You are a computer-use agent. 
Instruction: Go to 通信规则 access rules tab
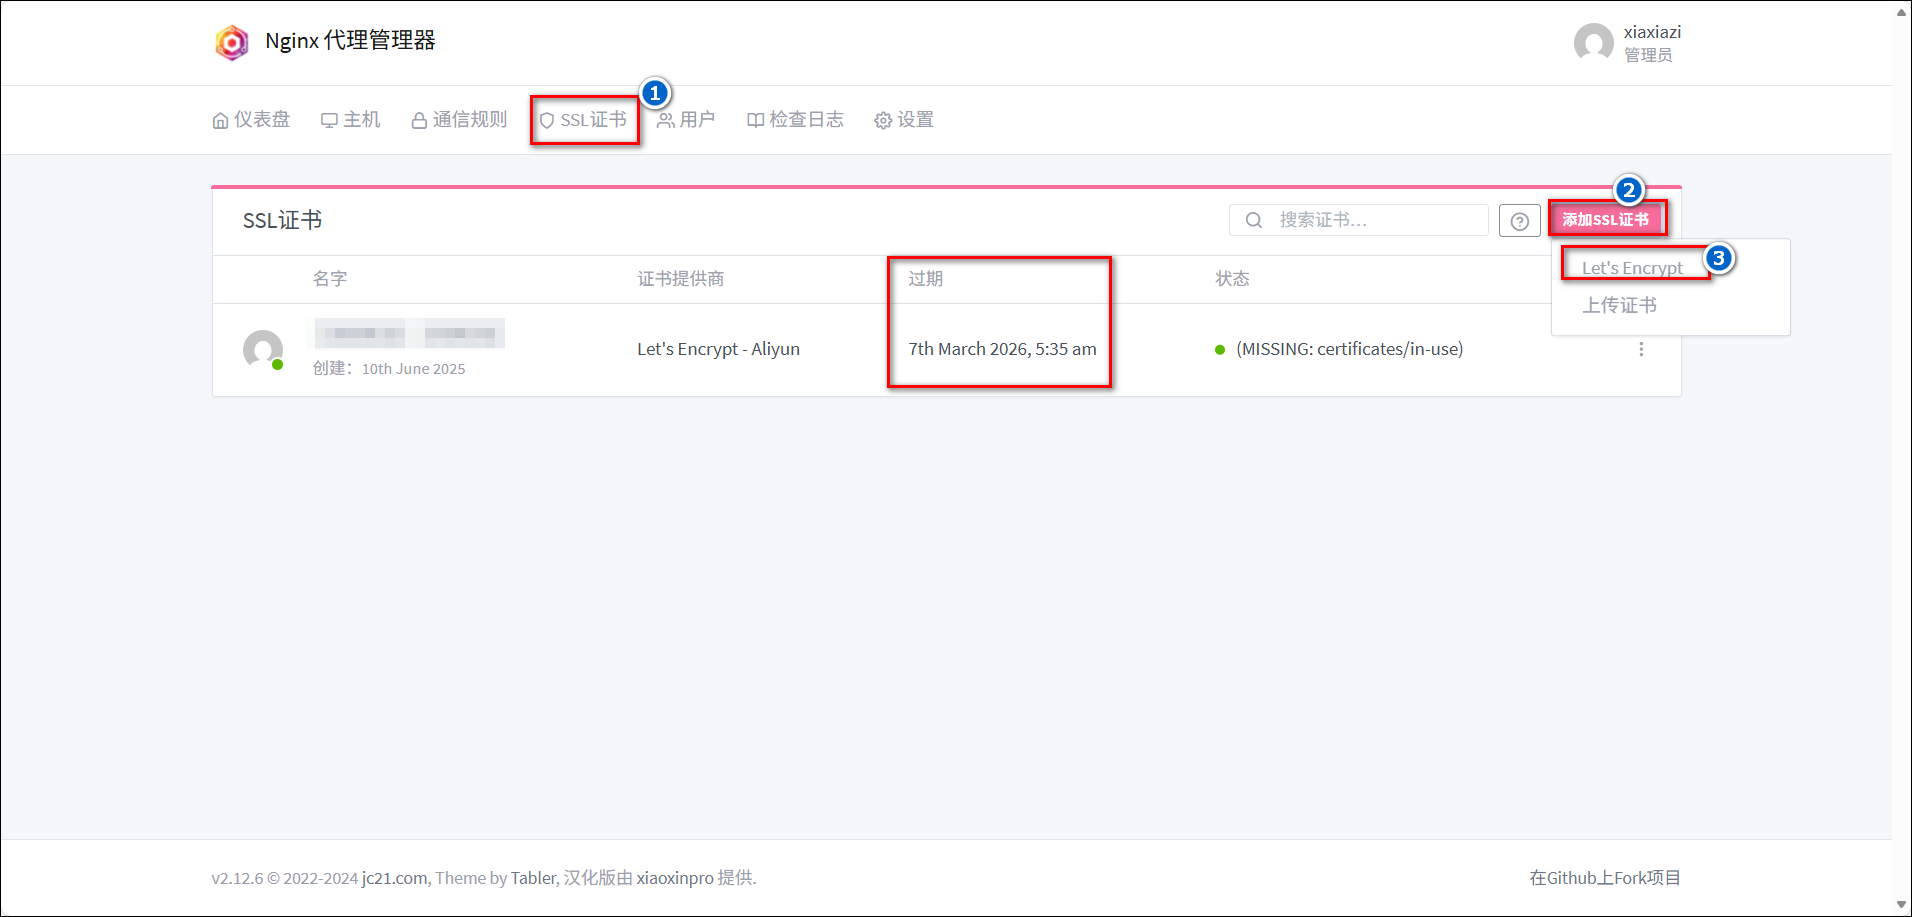(x=459, y=120)
